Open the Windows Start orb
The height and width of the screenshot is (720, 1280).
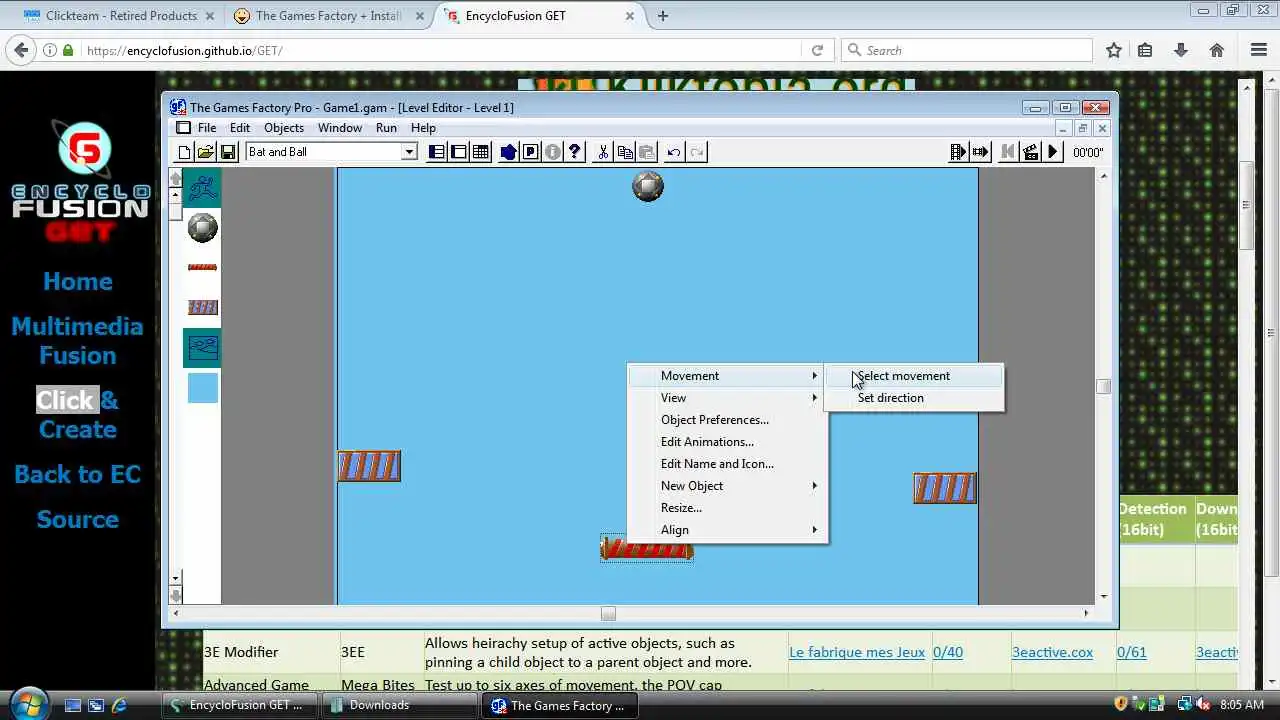click(x=28, y=703)
